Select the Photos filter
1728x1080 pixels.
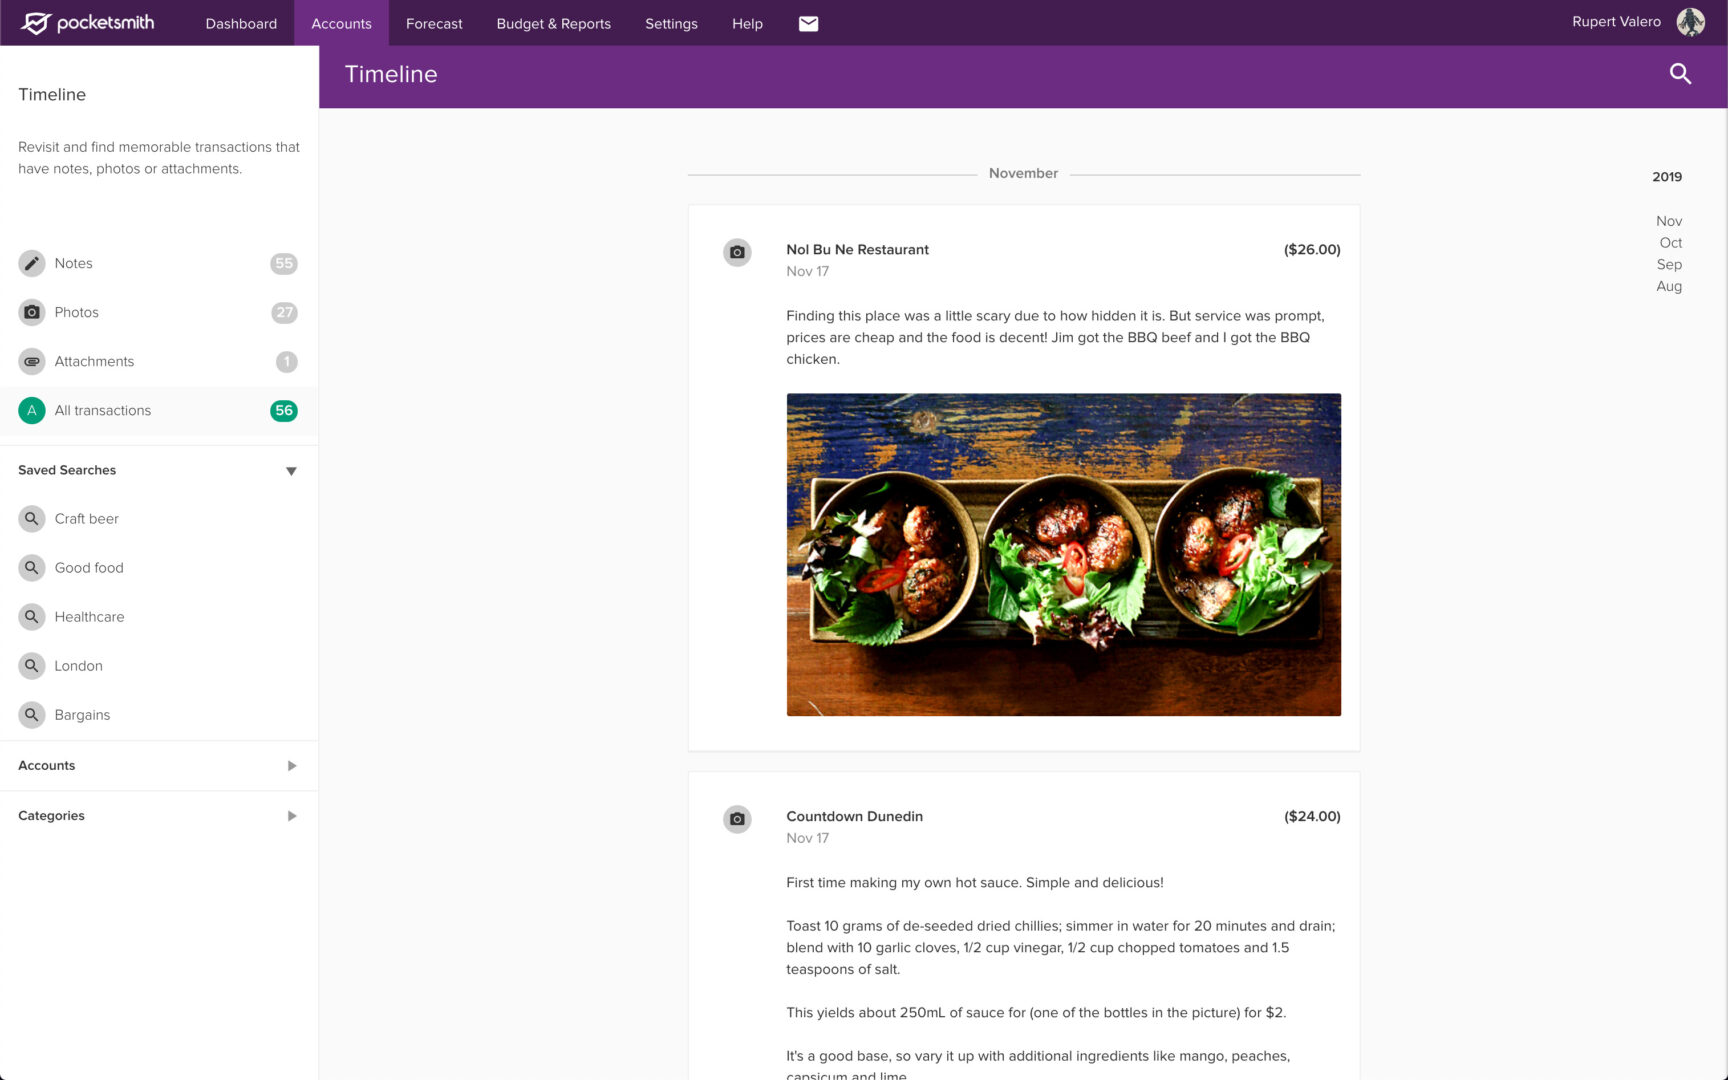pyautogui.click(x=159, y=312)
